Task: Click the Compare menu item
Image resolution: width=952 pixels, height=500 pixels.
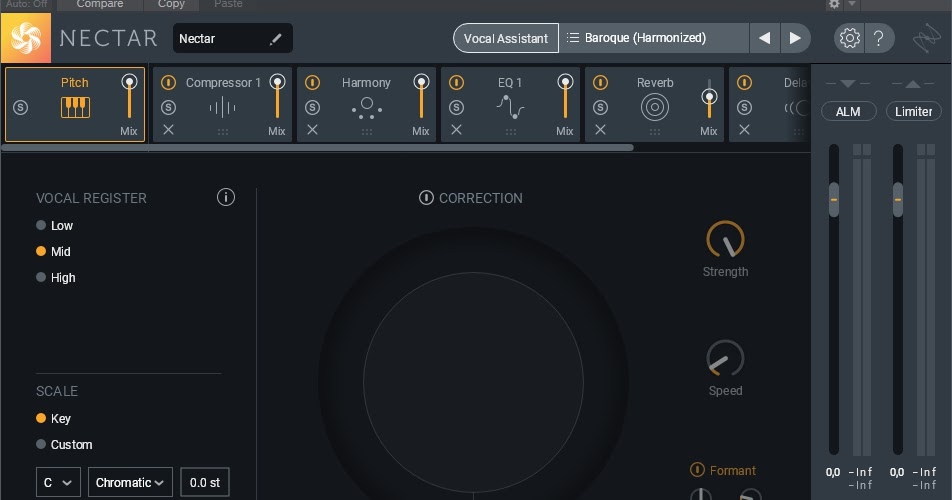Action: [100, 4]
